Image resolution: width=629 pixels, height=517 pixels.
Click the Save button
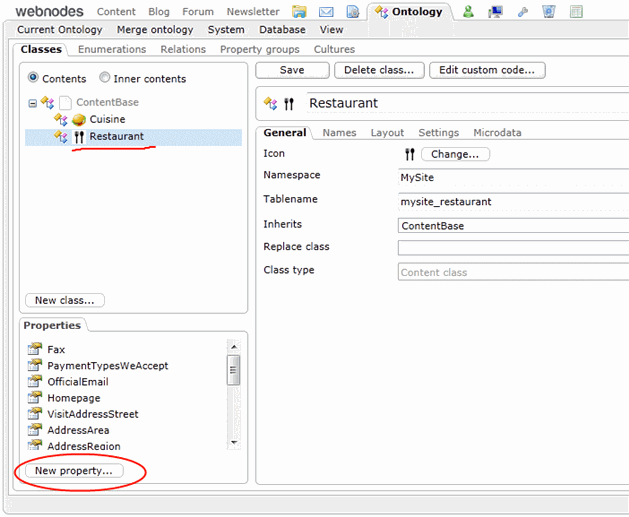click(292, 70)
